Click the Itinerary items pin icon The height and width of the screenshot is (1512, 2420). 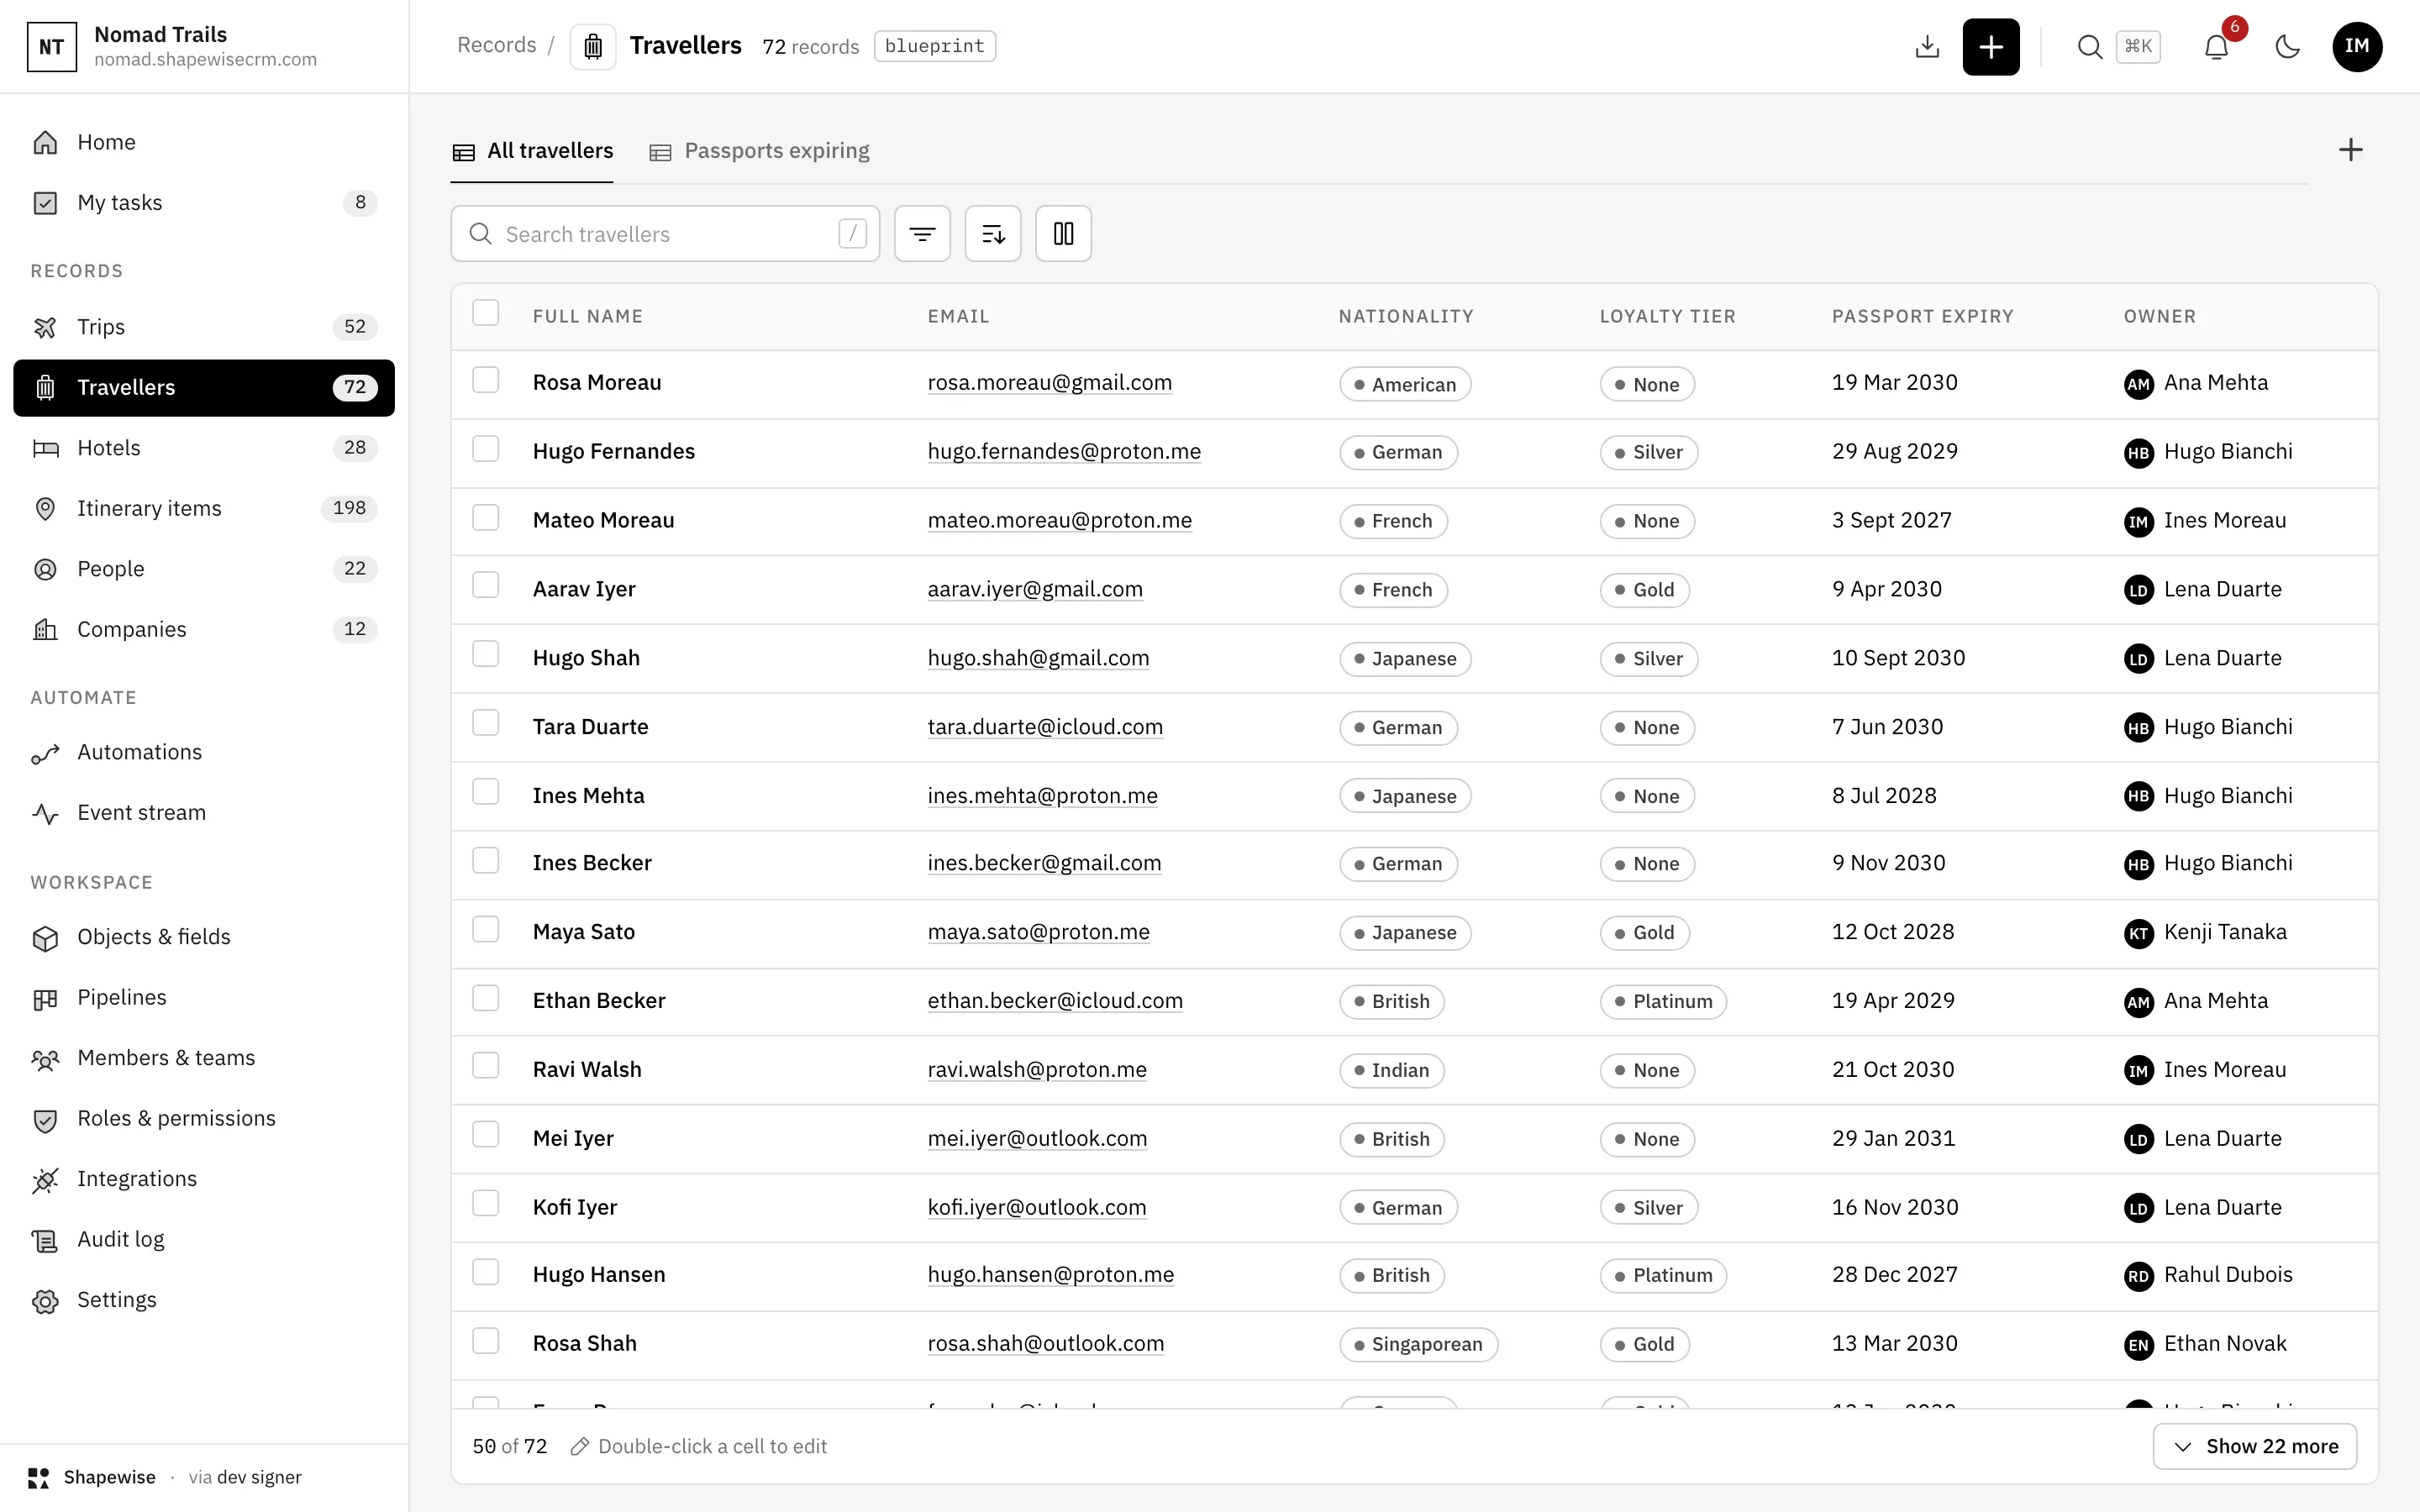point(45,509)
